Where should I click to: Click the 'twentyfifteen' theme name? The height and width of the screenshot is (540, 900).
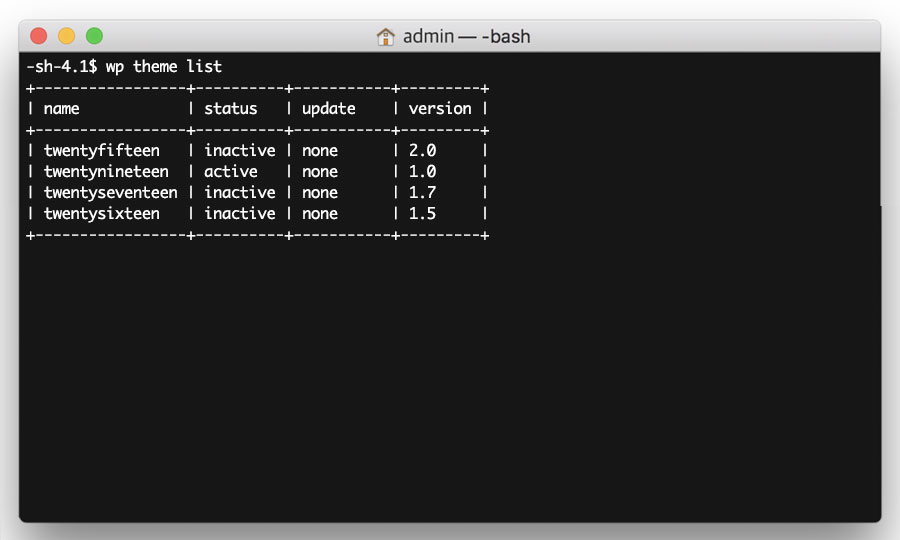tap(102, 151)
